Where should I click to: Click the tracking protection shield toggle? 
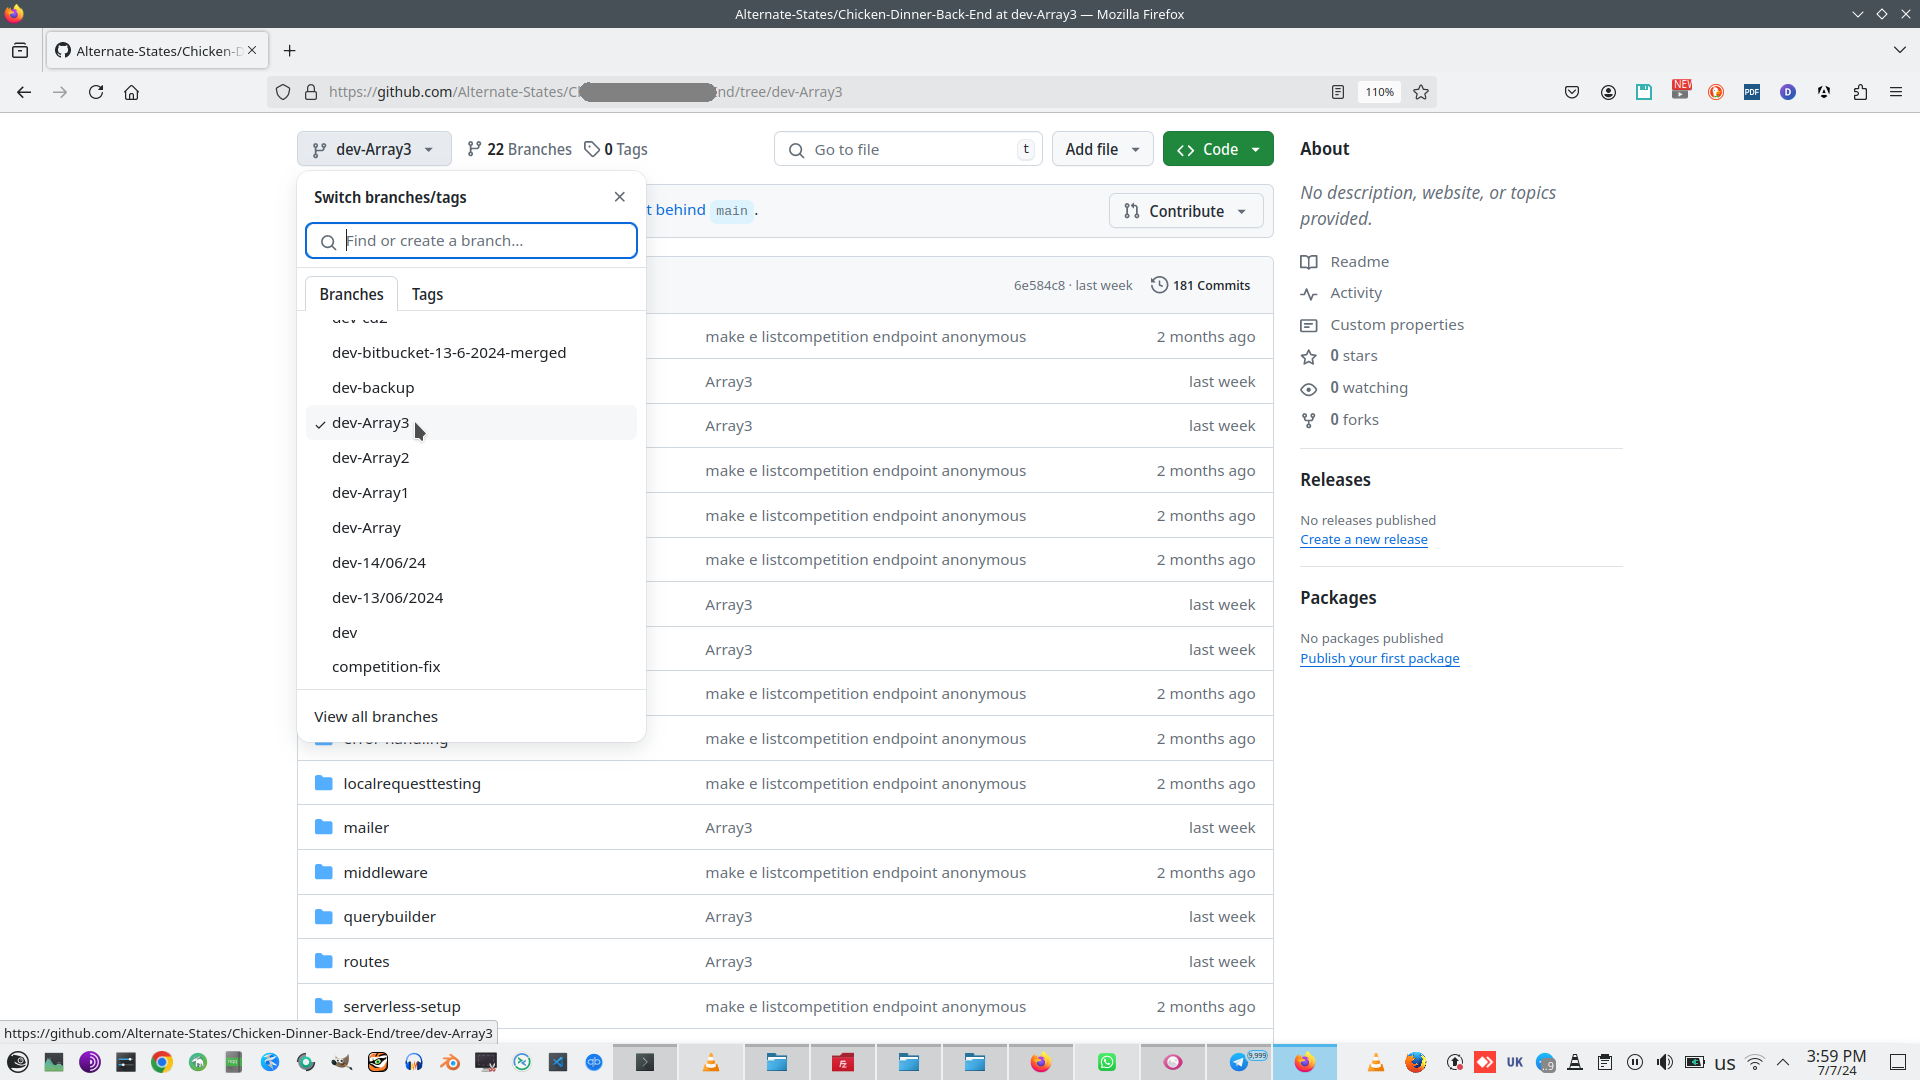coord(283,91)
